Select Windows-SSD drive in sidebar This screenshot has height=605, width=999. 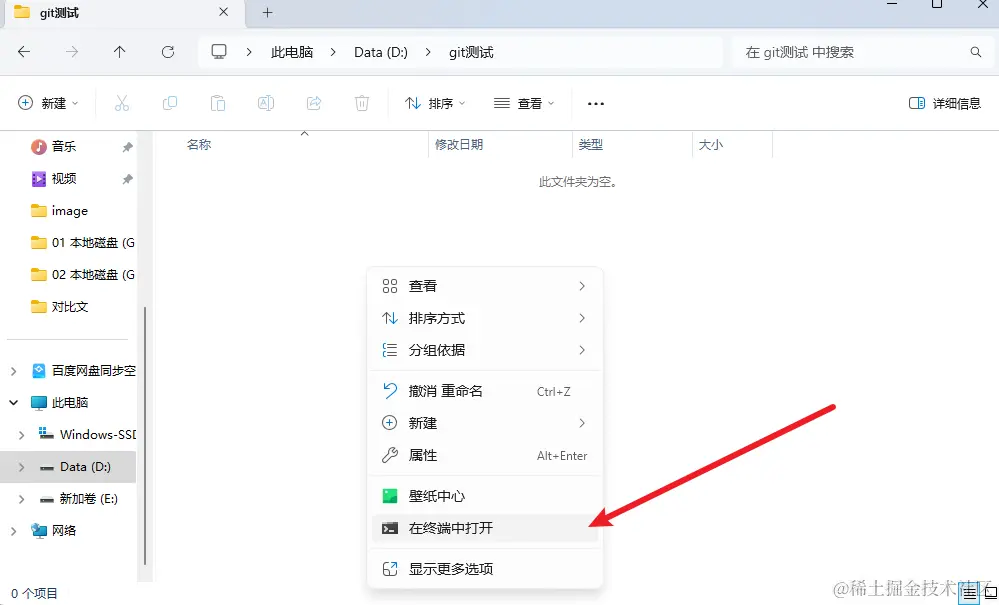coord(87,435)
